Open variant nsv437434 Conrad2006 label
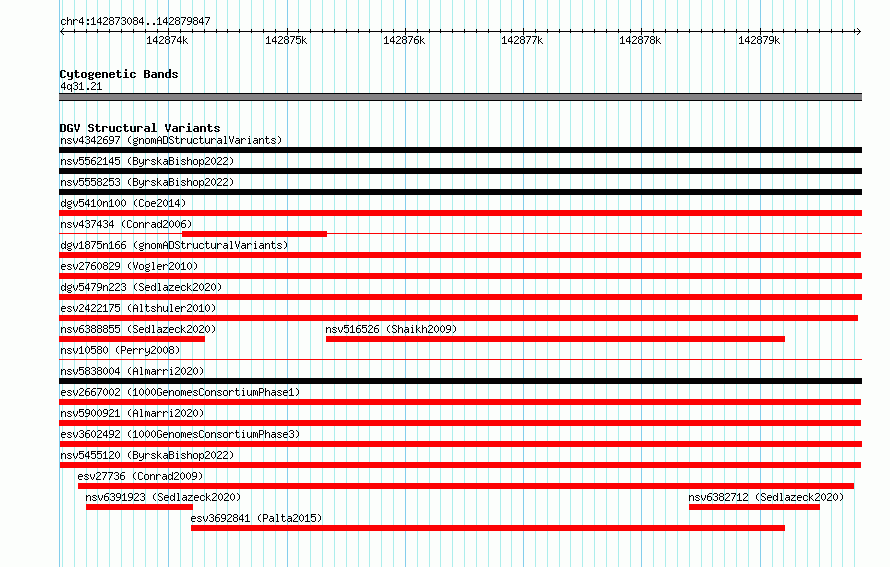Screen dimensions: 890x567 [126, 224]
